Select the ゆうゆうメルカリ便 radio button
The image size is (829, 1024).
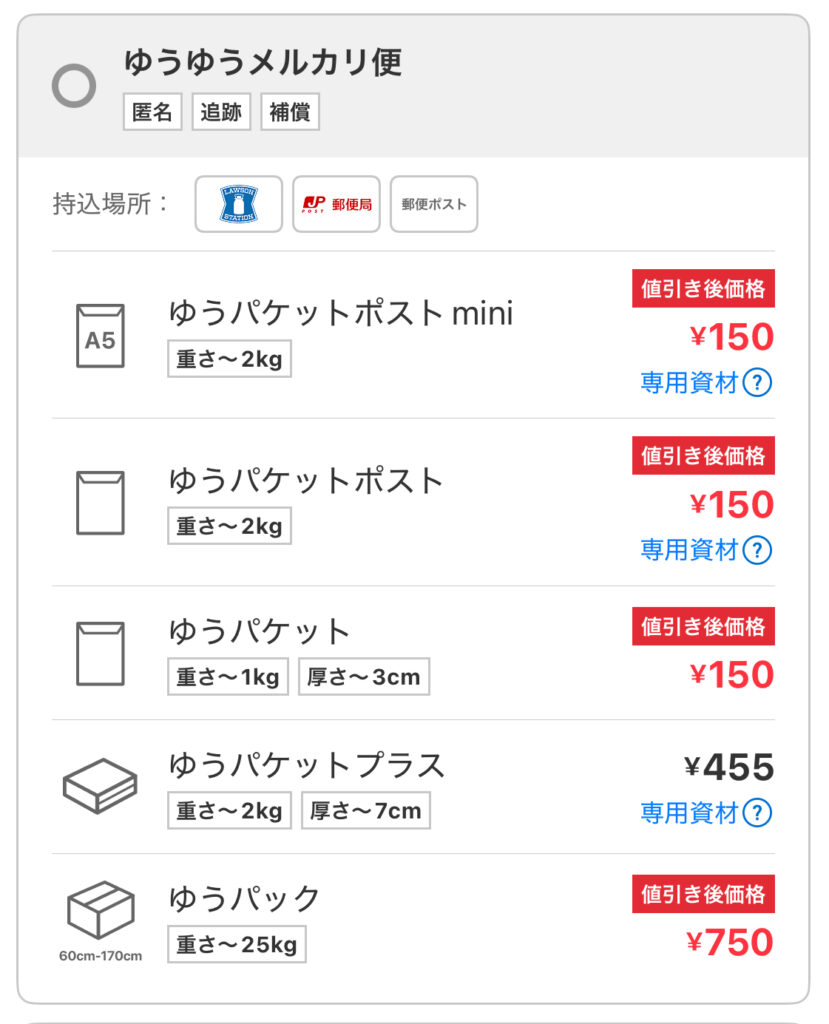(x=74, y=87)
